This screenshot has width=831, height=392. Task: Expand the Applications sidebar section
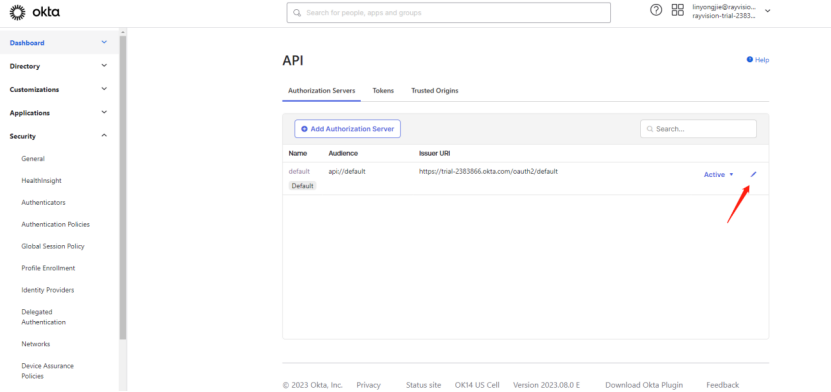tap(104, 113)
